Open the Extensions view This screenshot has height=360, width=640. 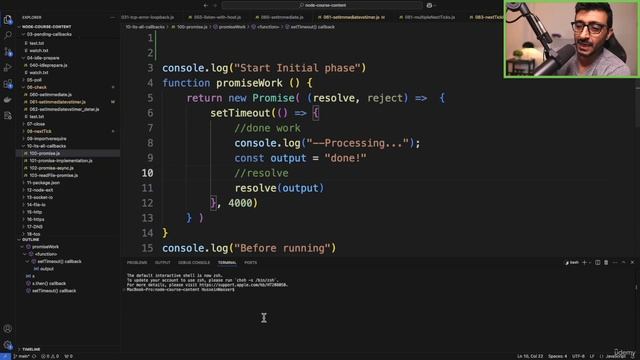coord(8,84)
